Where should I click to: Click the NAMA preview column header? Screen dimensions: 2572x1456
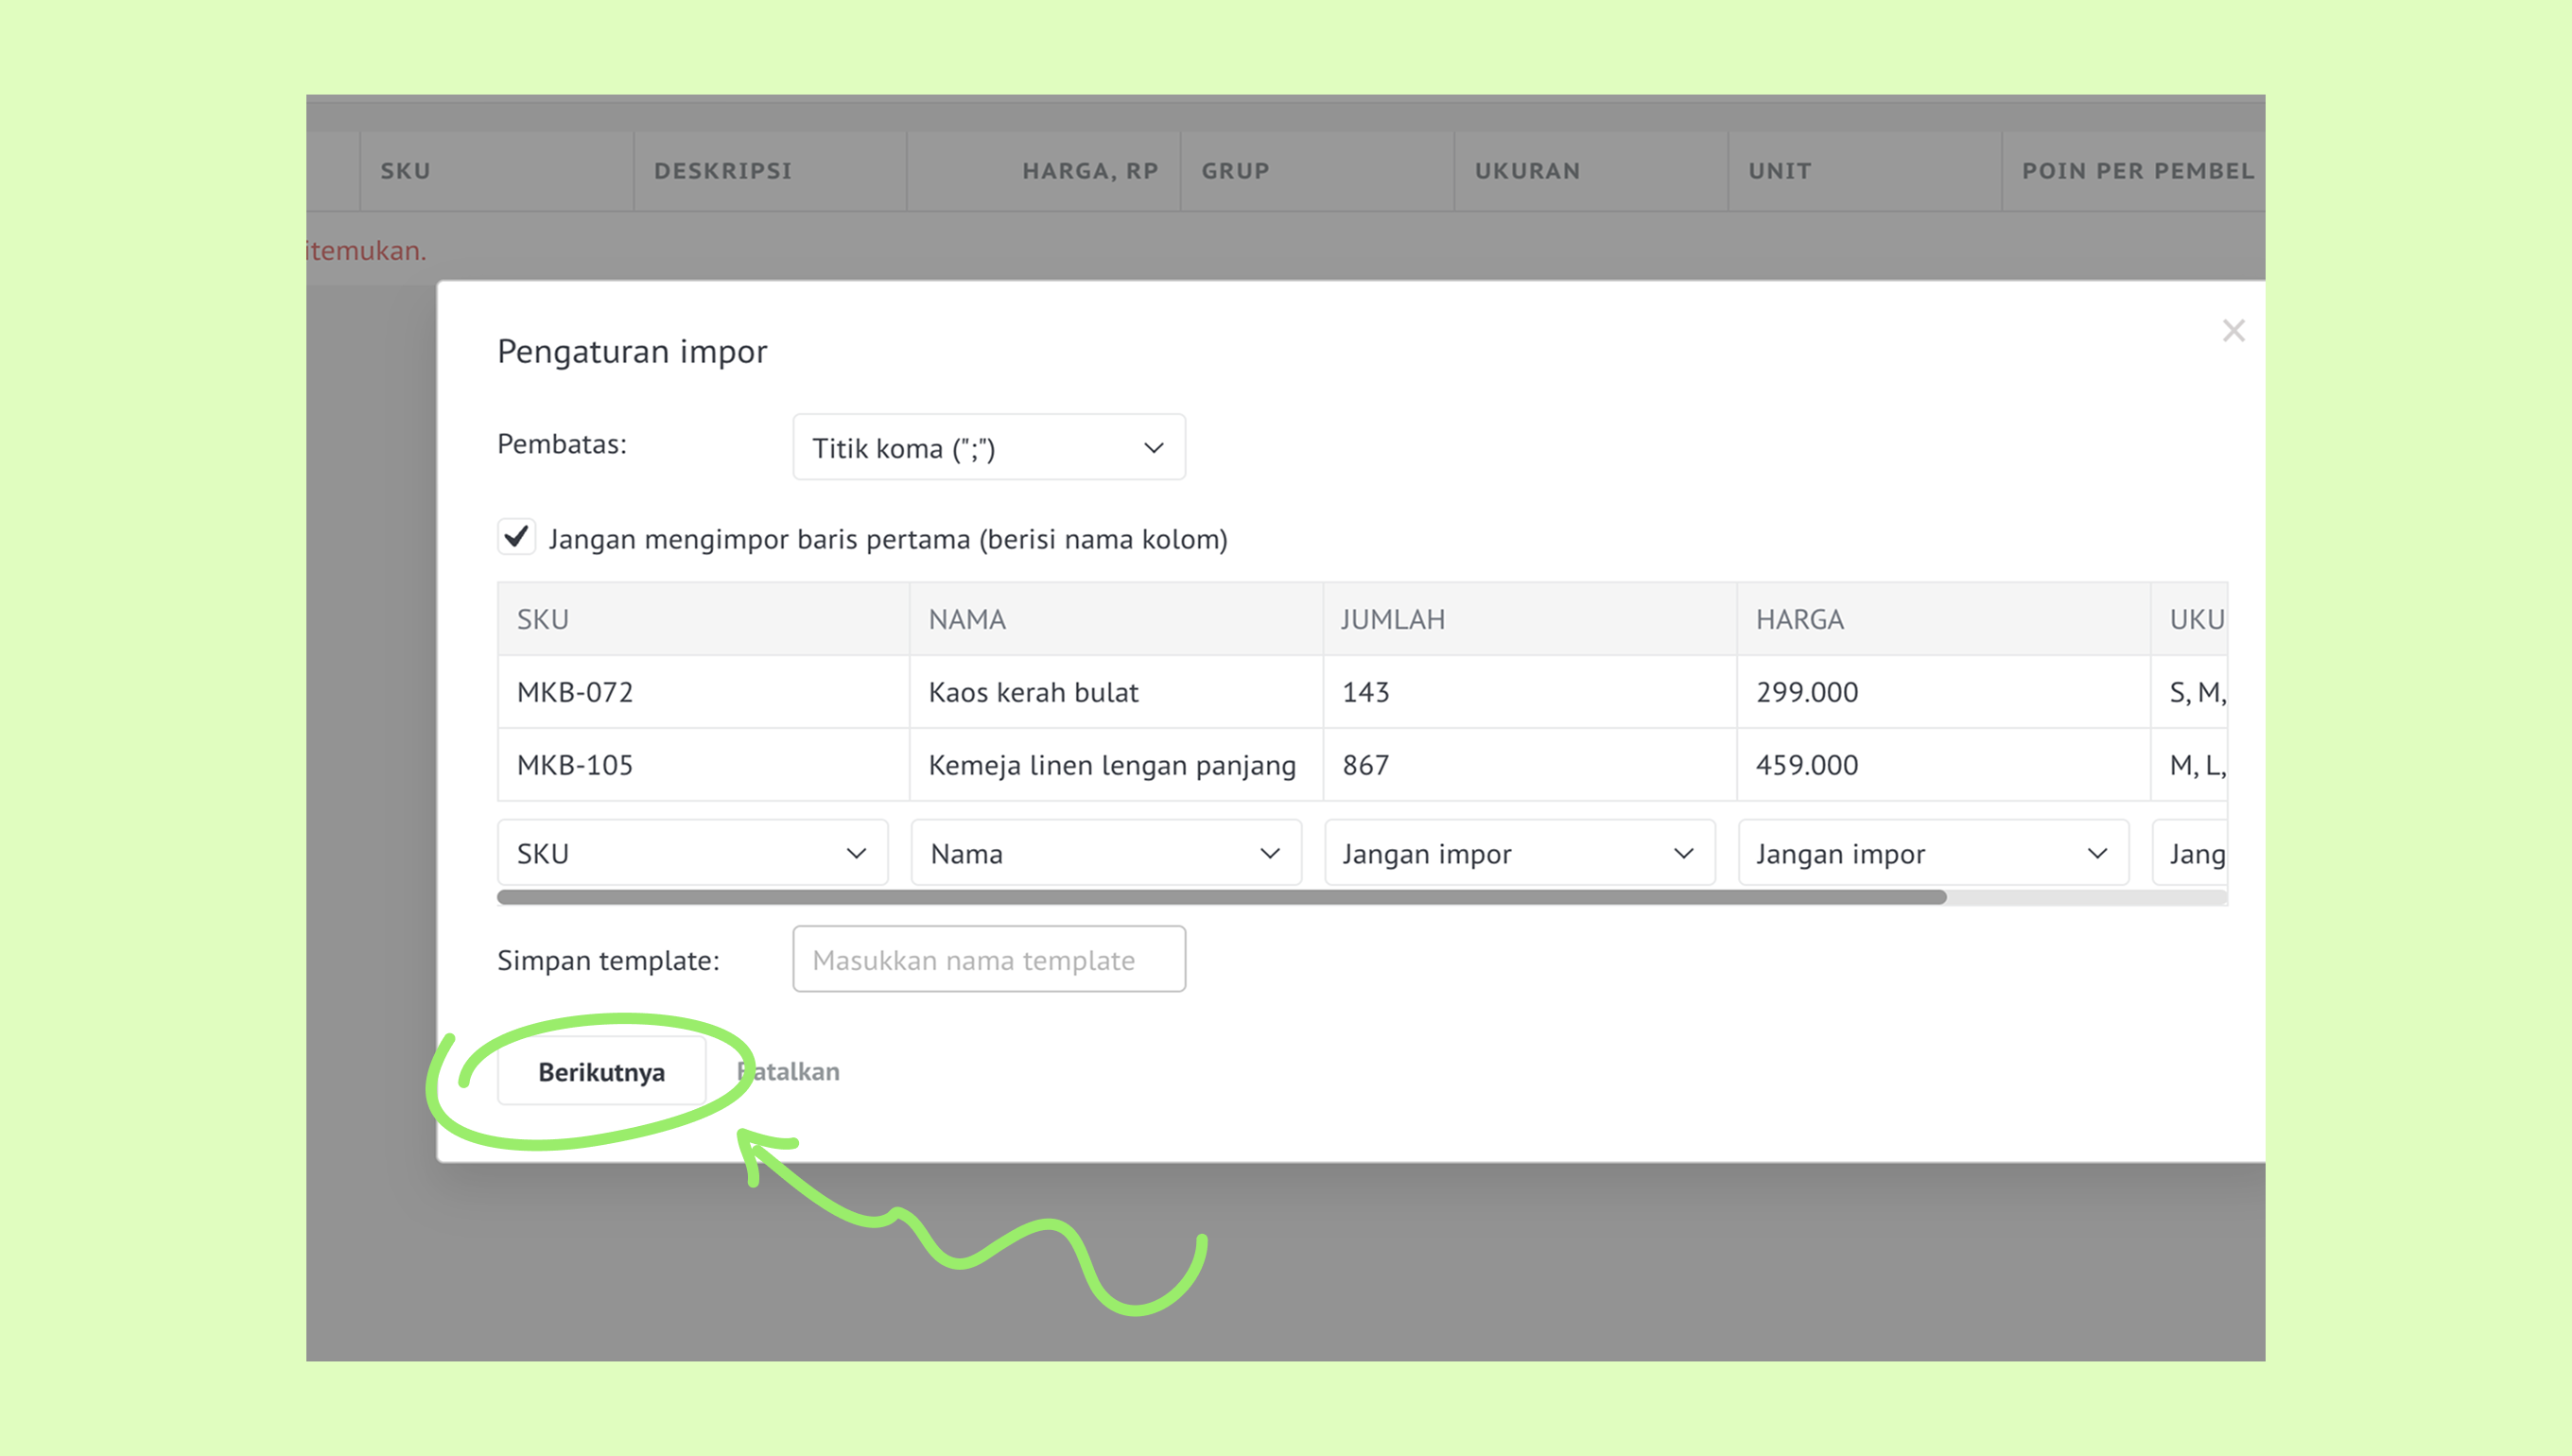[x=1116, y=619]
